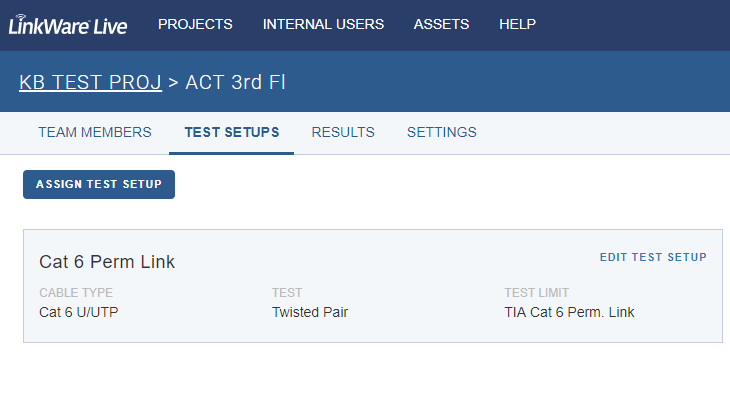This screenshot has height=396, width=730.
Task: Follow the KB TEST PROJ breadcrumb link
Action: (x=90, y=82)
